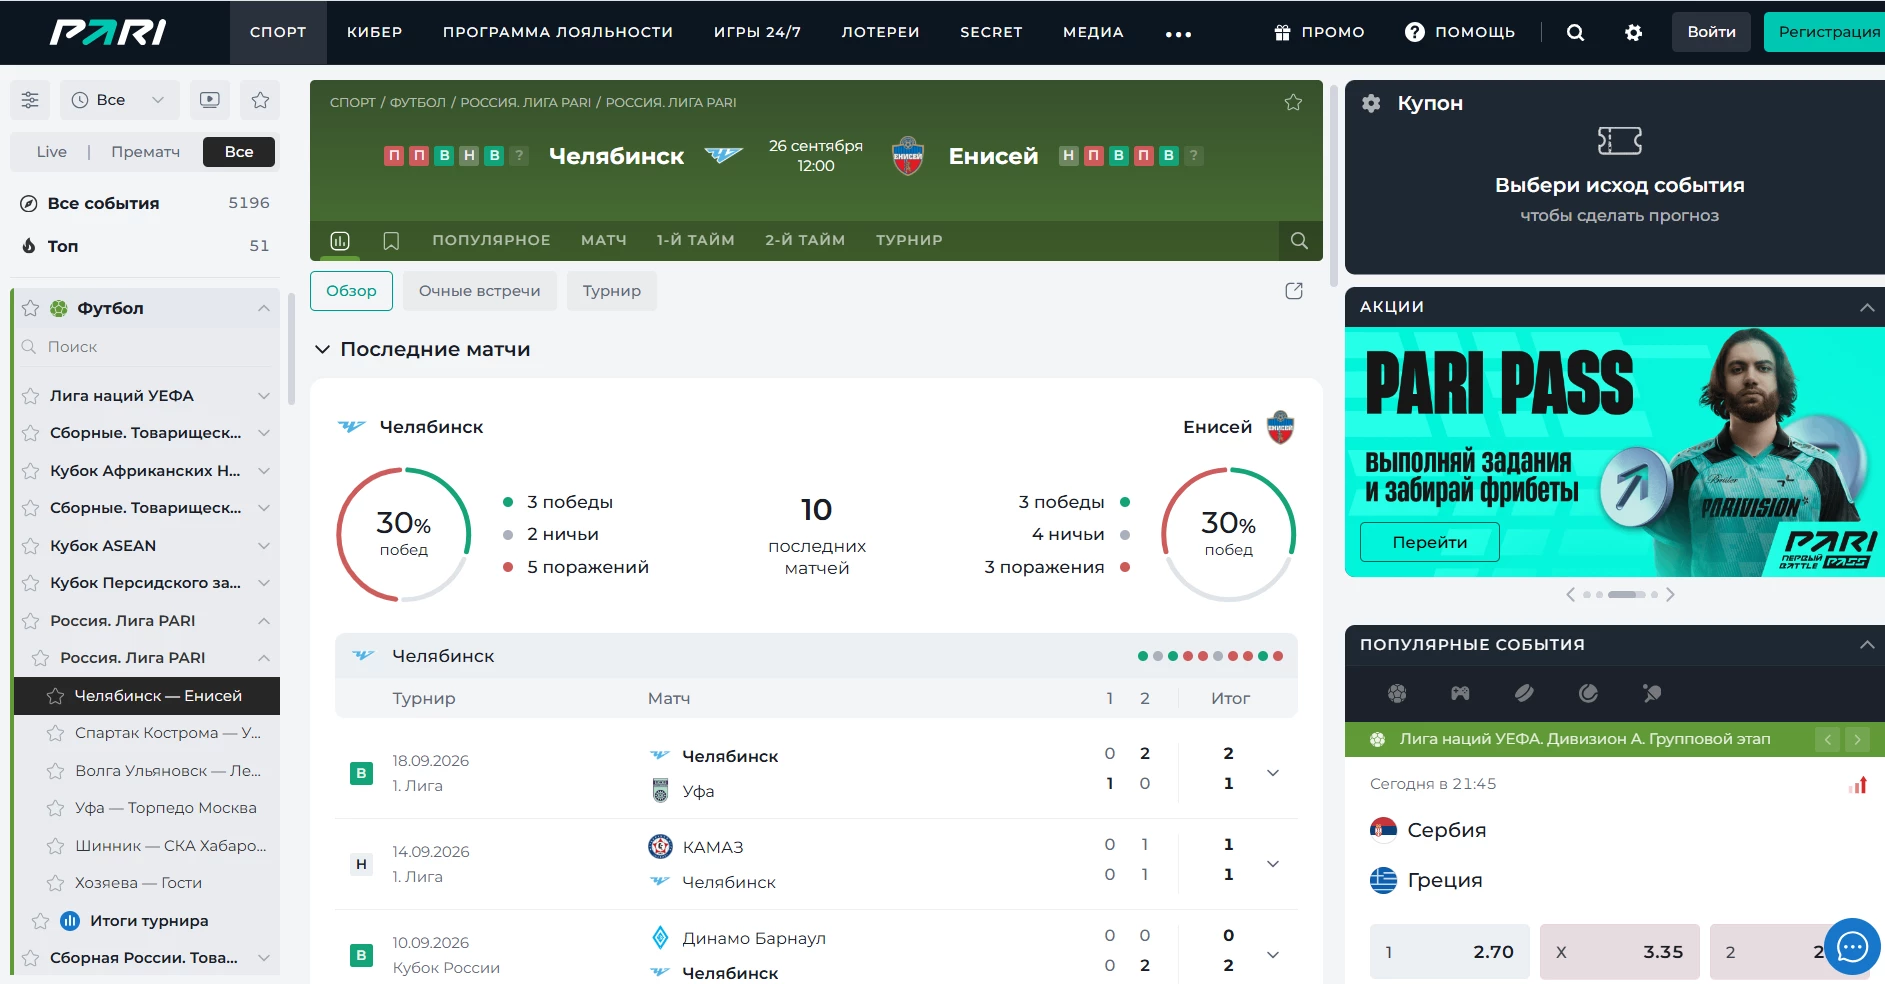This screenshot has height=984, width=1885.
Task: Open favorites star next to video icon
Action: 260,100
